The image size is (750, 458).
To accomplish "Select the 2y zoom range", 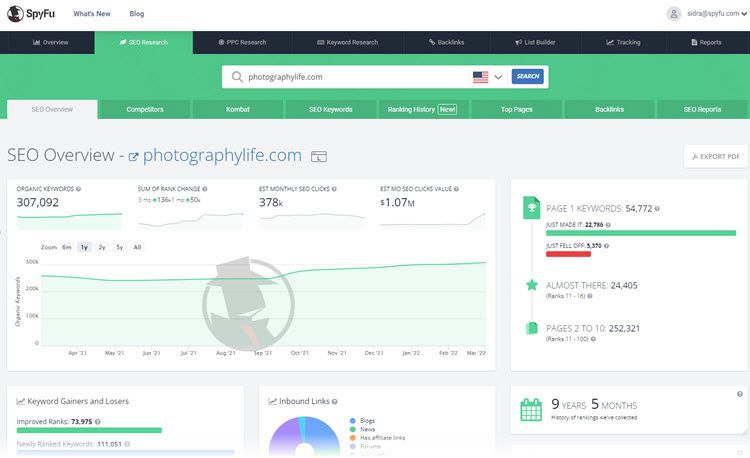I will [x=102, y=247].
